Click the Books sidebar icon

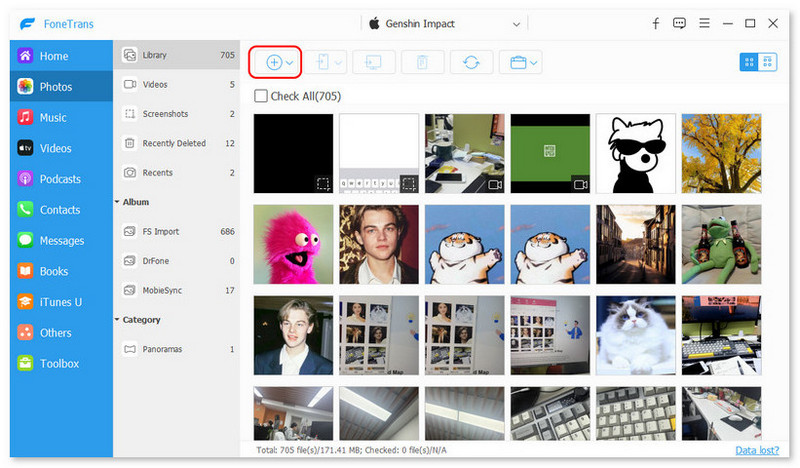click(x=25, y=270)
